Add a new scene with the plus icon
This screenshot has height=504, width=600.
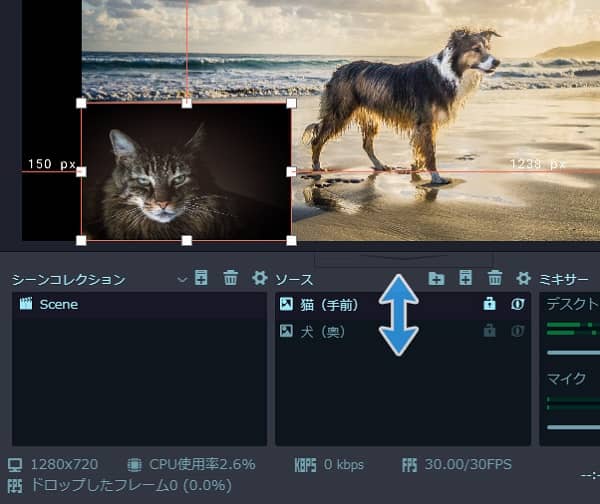[x=201, y=277]
